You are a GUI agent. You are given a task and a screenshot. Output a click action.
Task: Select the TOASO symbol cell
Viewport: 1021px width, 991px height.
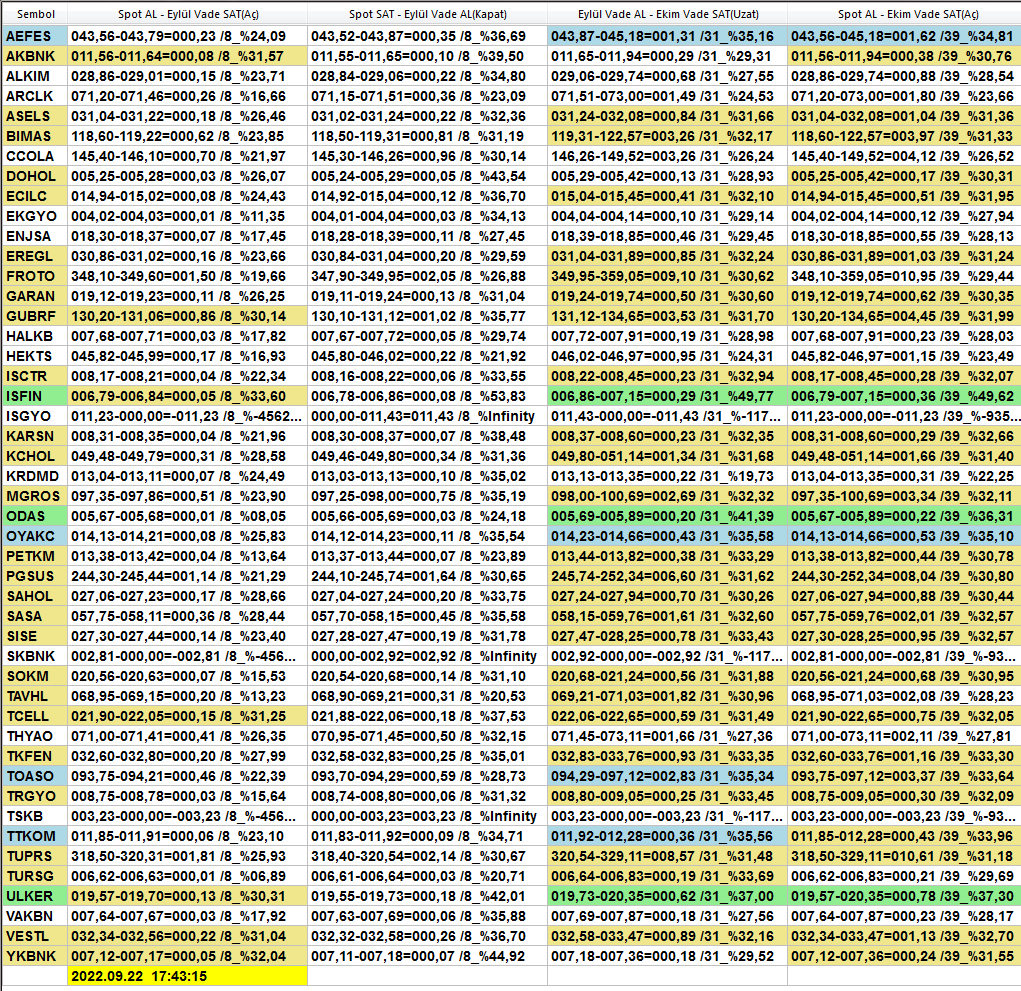(35, 777)
